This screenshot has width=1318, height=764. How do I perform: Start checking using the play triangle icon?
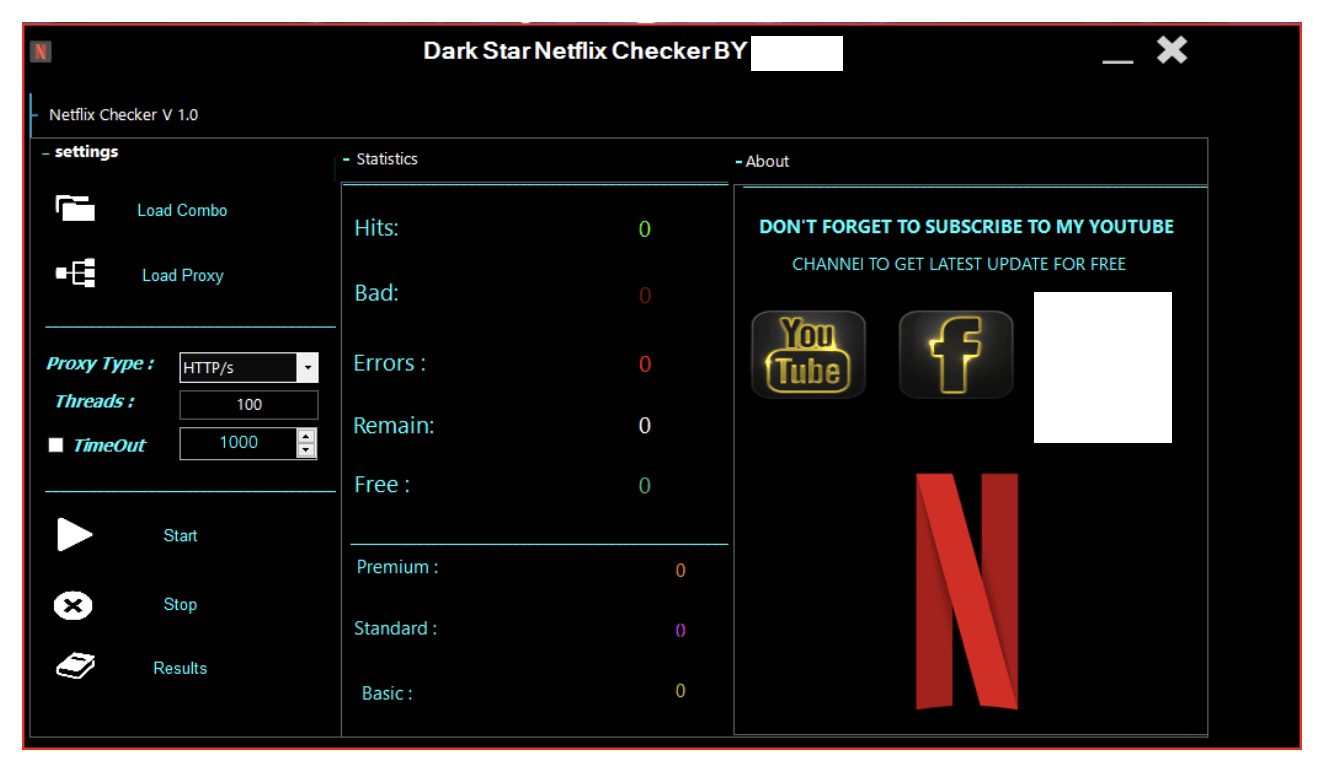pyautogui.click(x=74, y=535)
